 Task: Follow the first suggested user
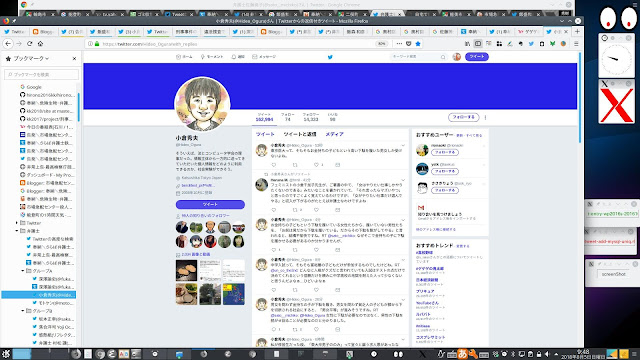(444, 152)
